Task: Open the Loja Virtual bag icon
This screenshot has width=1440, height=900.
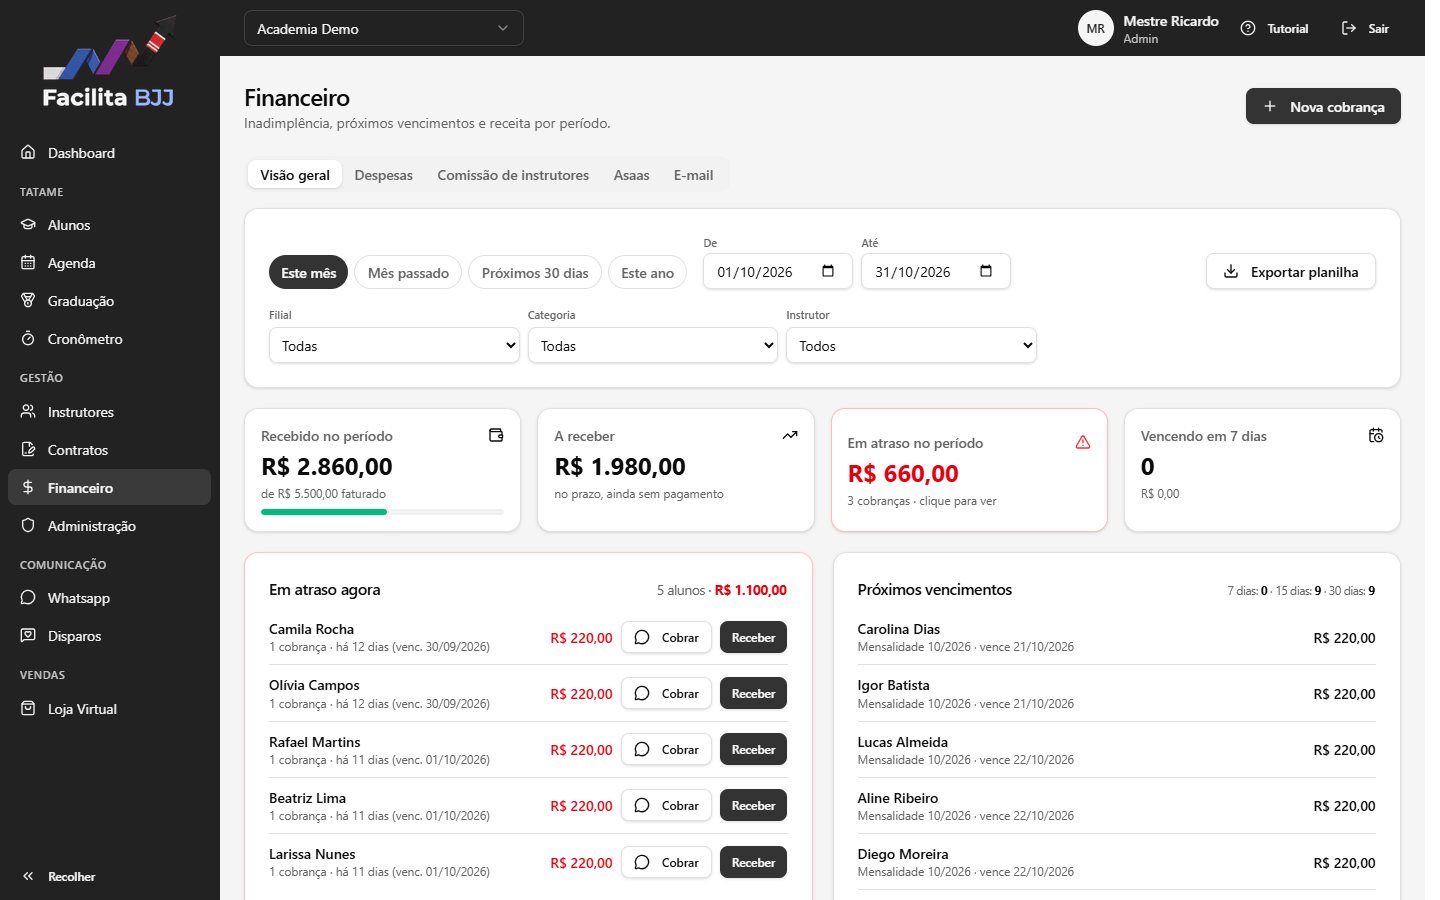Action: pyautogui.click(x=28, y=709)
